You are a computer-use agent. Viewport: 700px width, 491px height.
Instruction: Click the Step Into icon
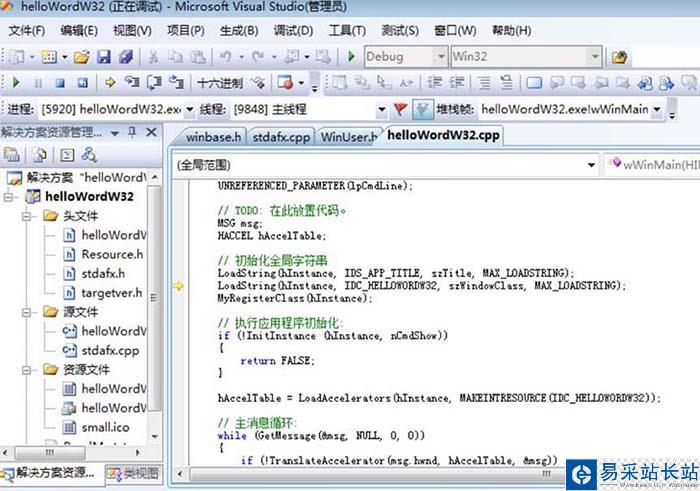click(132, 83)
